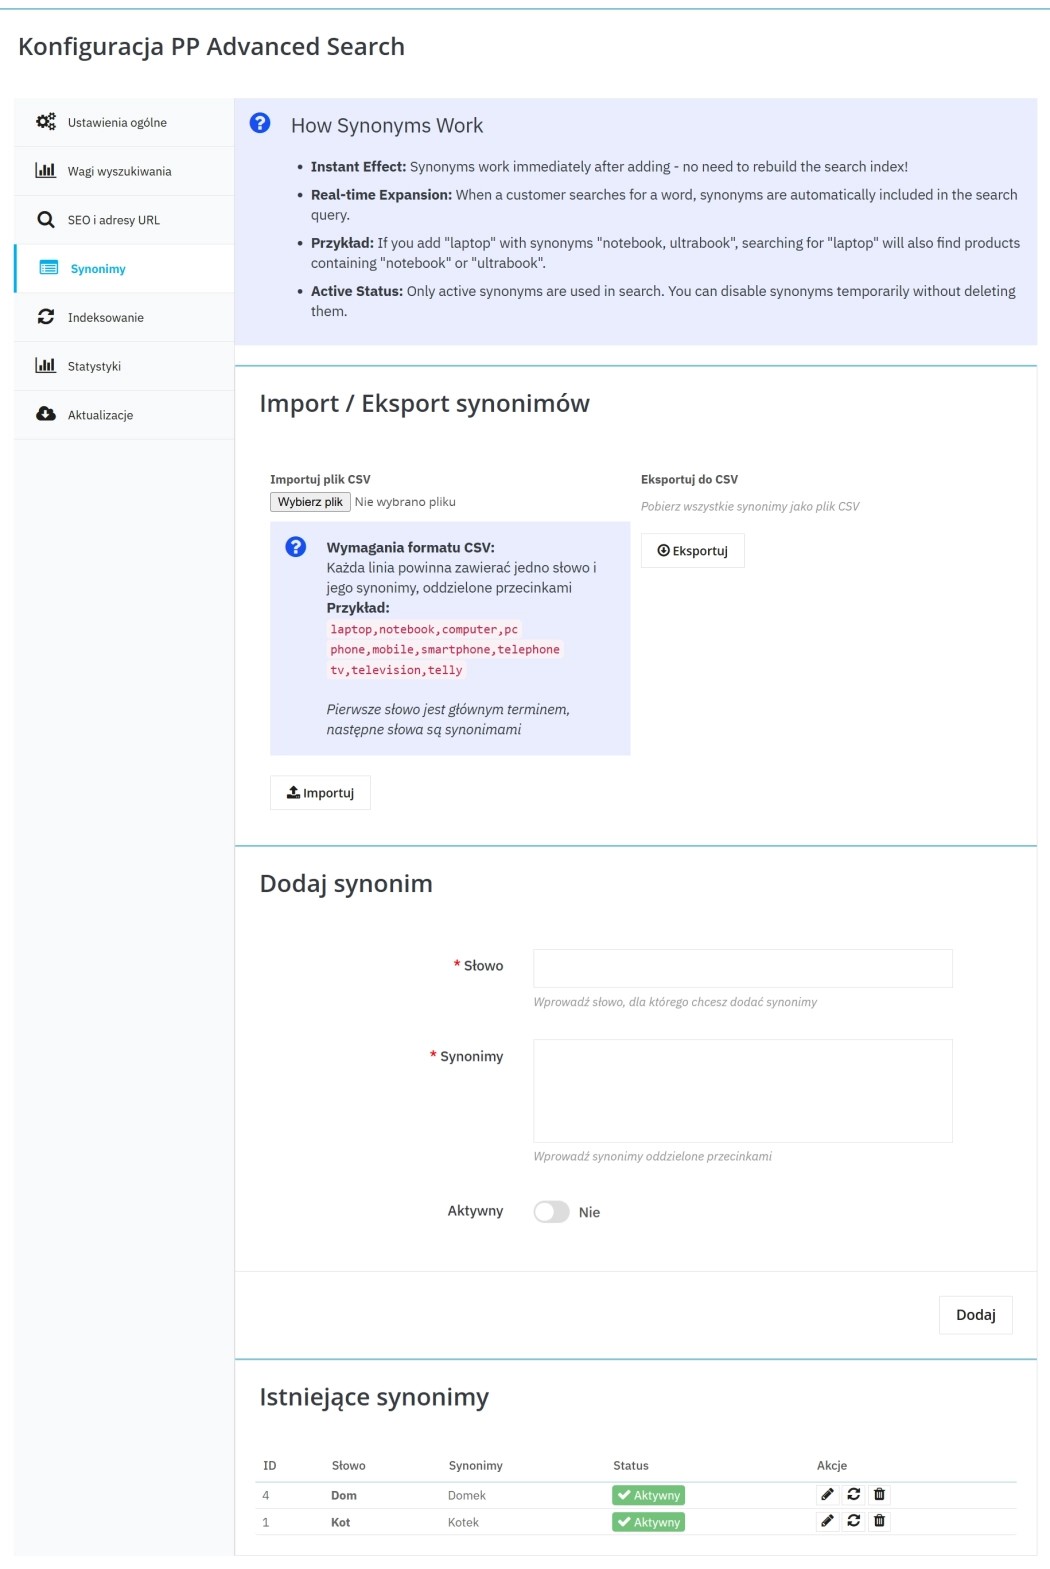Toggle status of the Kot synonym row
Image resolution: width=1050 pixels, height=1569 pixels.
[x=853, y=1521]
